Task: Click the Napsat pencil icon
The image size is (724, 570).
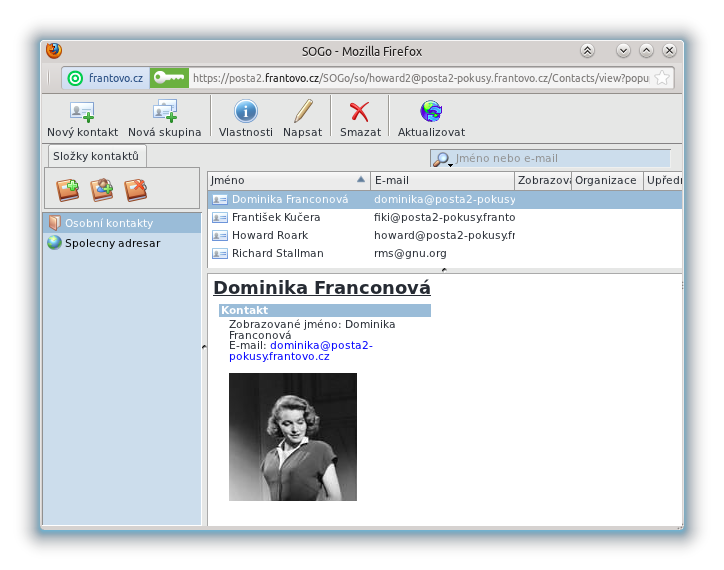Action: point(302,112)
